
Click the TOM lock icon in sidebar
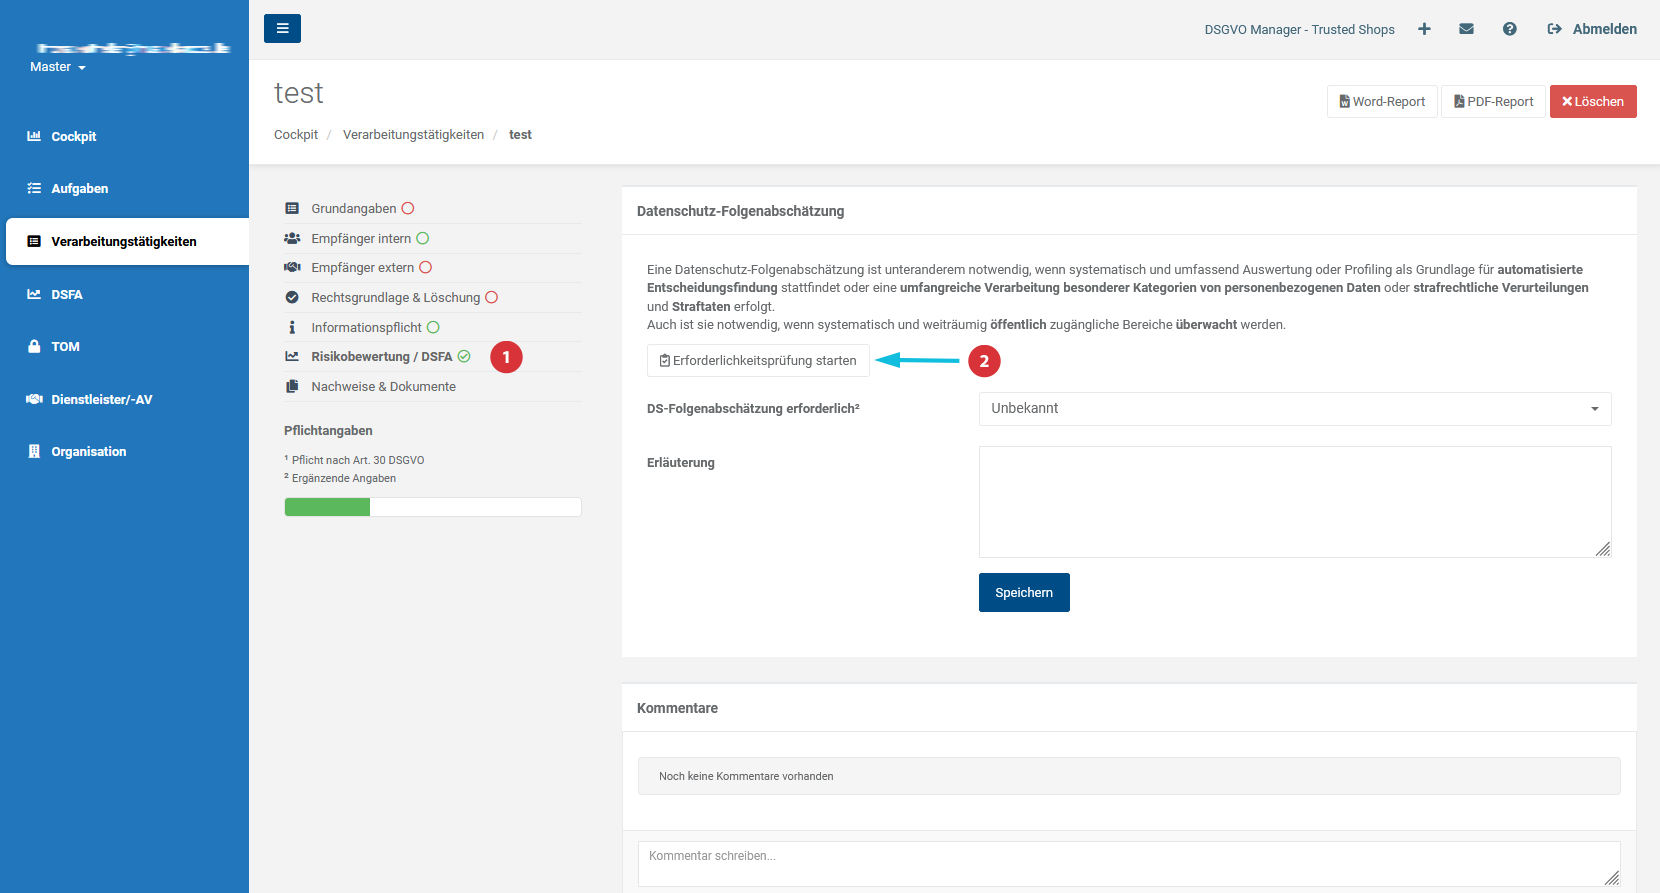[x=34, y=347]
